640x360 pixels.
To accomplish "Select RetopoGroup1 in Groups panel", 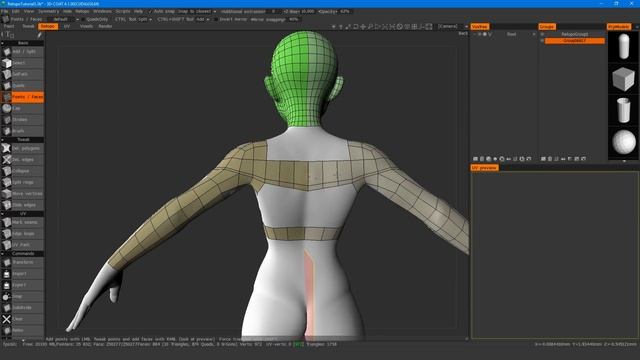I will pos(575,35).
